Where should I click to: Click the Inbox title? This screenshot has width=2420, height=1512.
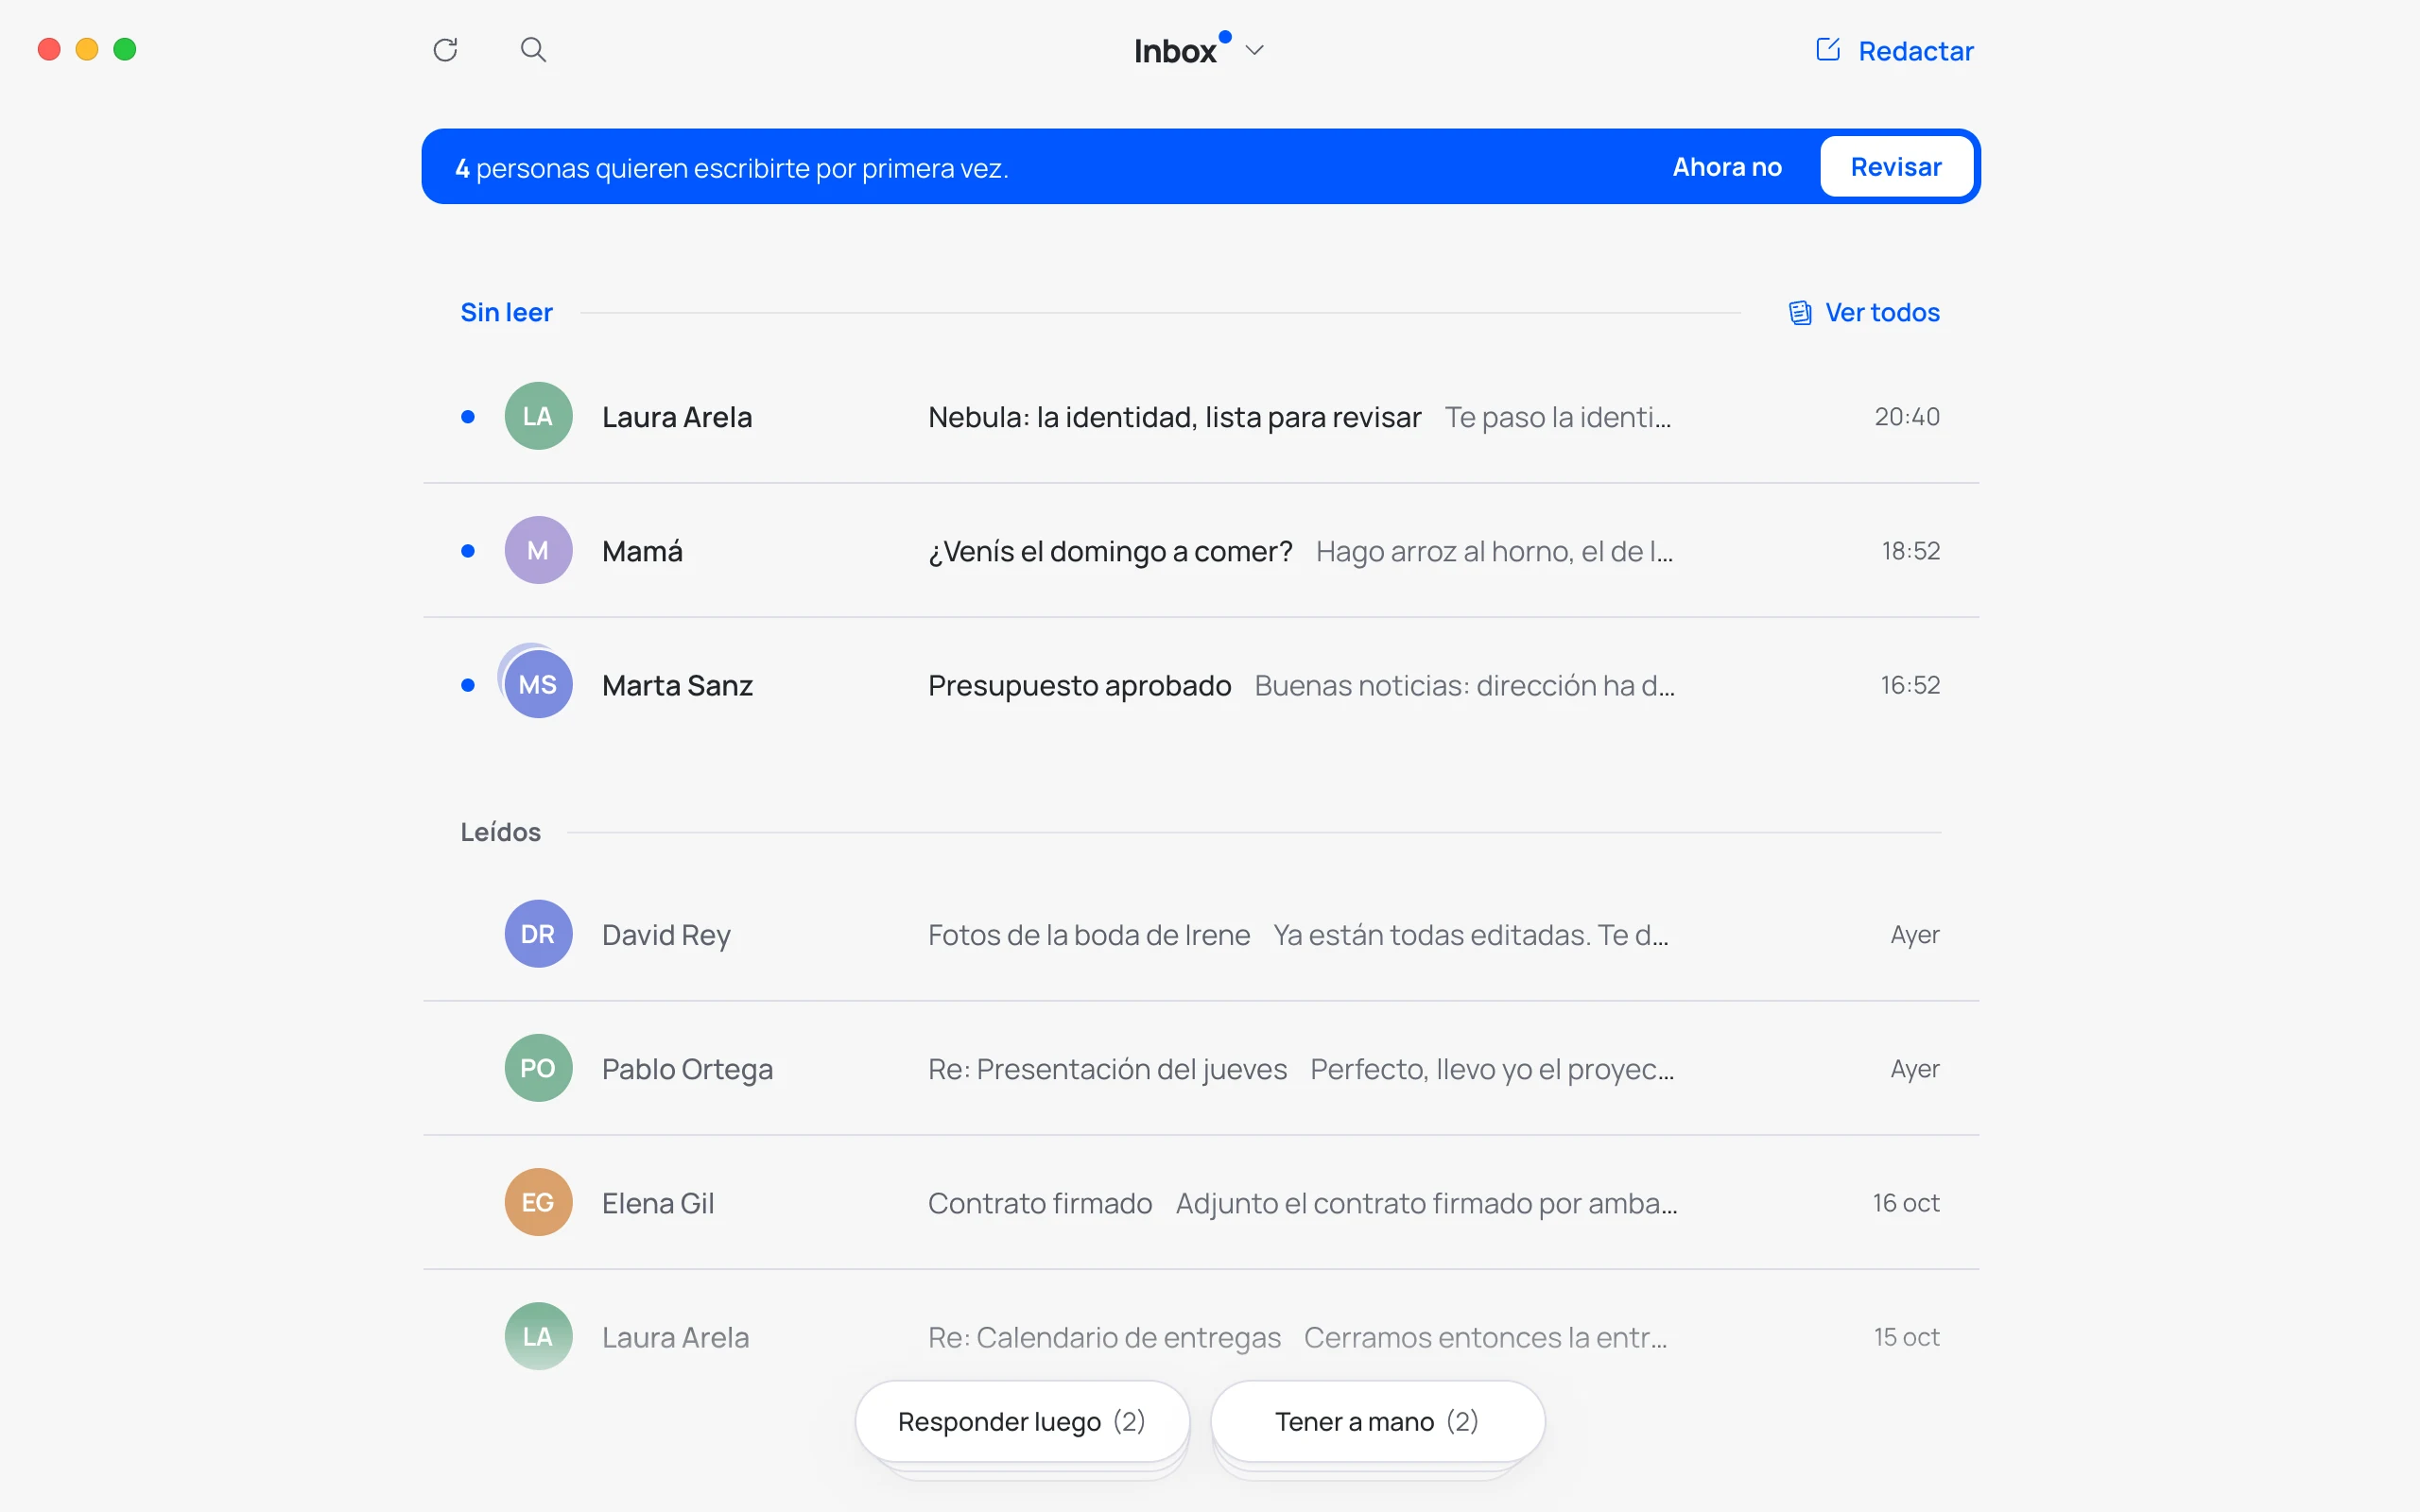click(x=1175, y=51)
